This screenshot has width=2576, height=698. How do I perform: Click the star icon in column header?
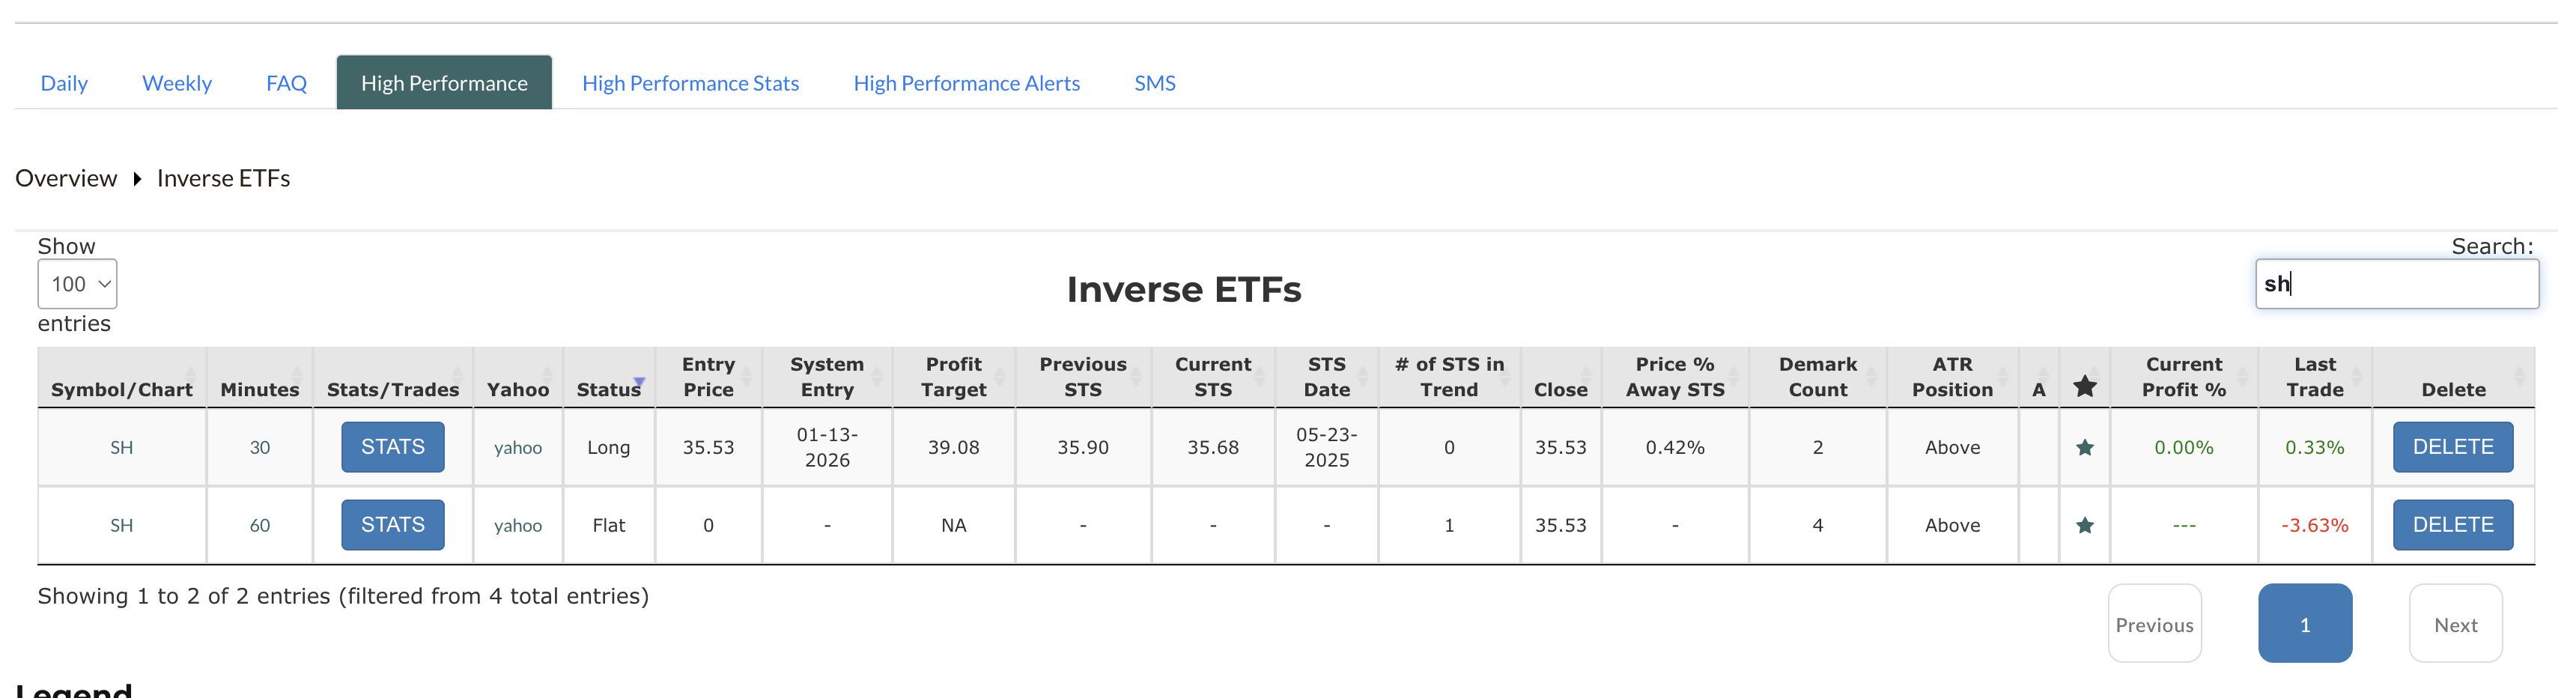click(x=2084, y=387)
